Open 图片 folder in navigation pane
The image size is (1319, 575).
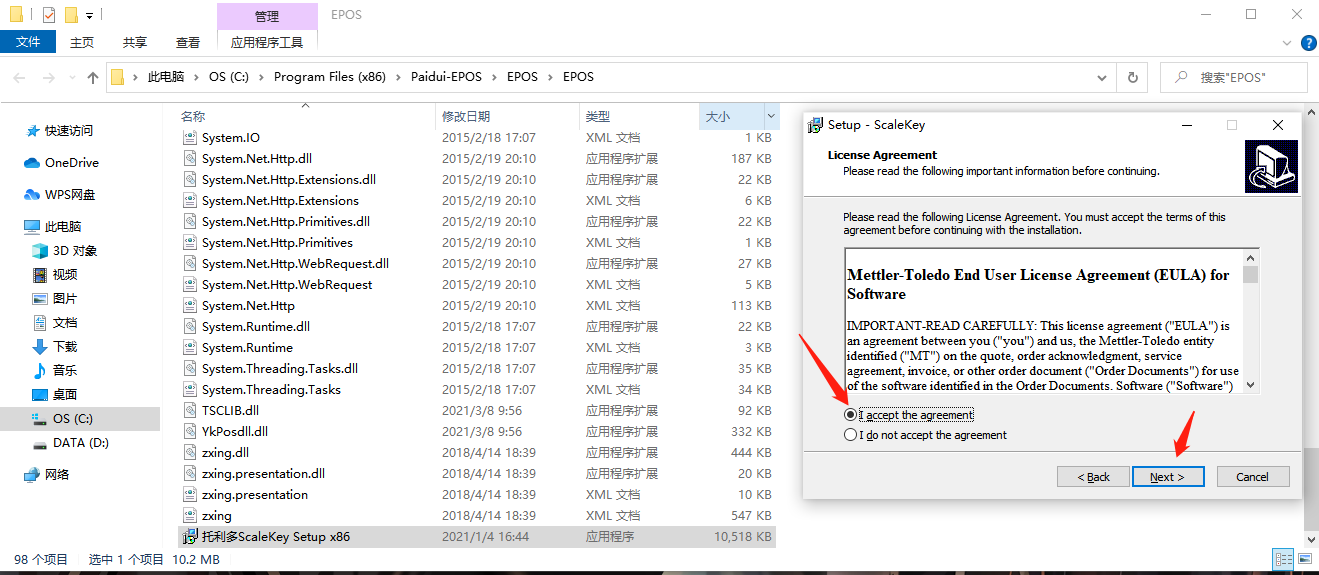[x=65, y=299]
